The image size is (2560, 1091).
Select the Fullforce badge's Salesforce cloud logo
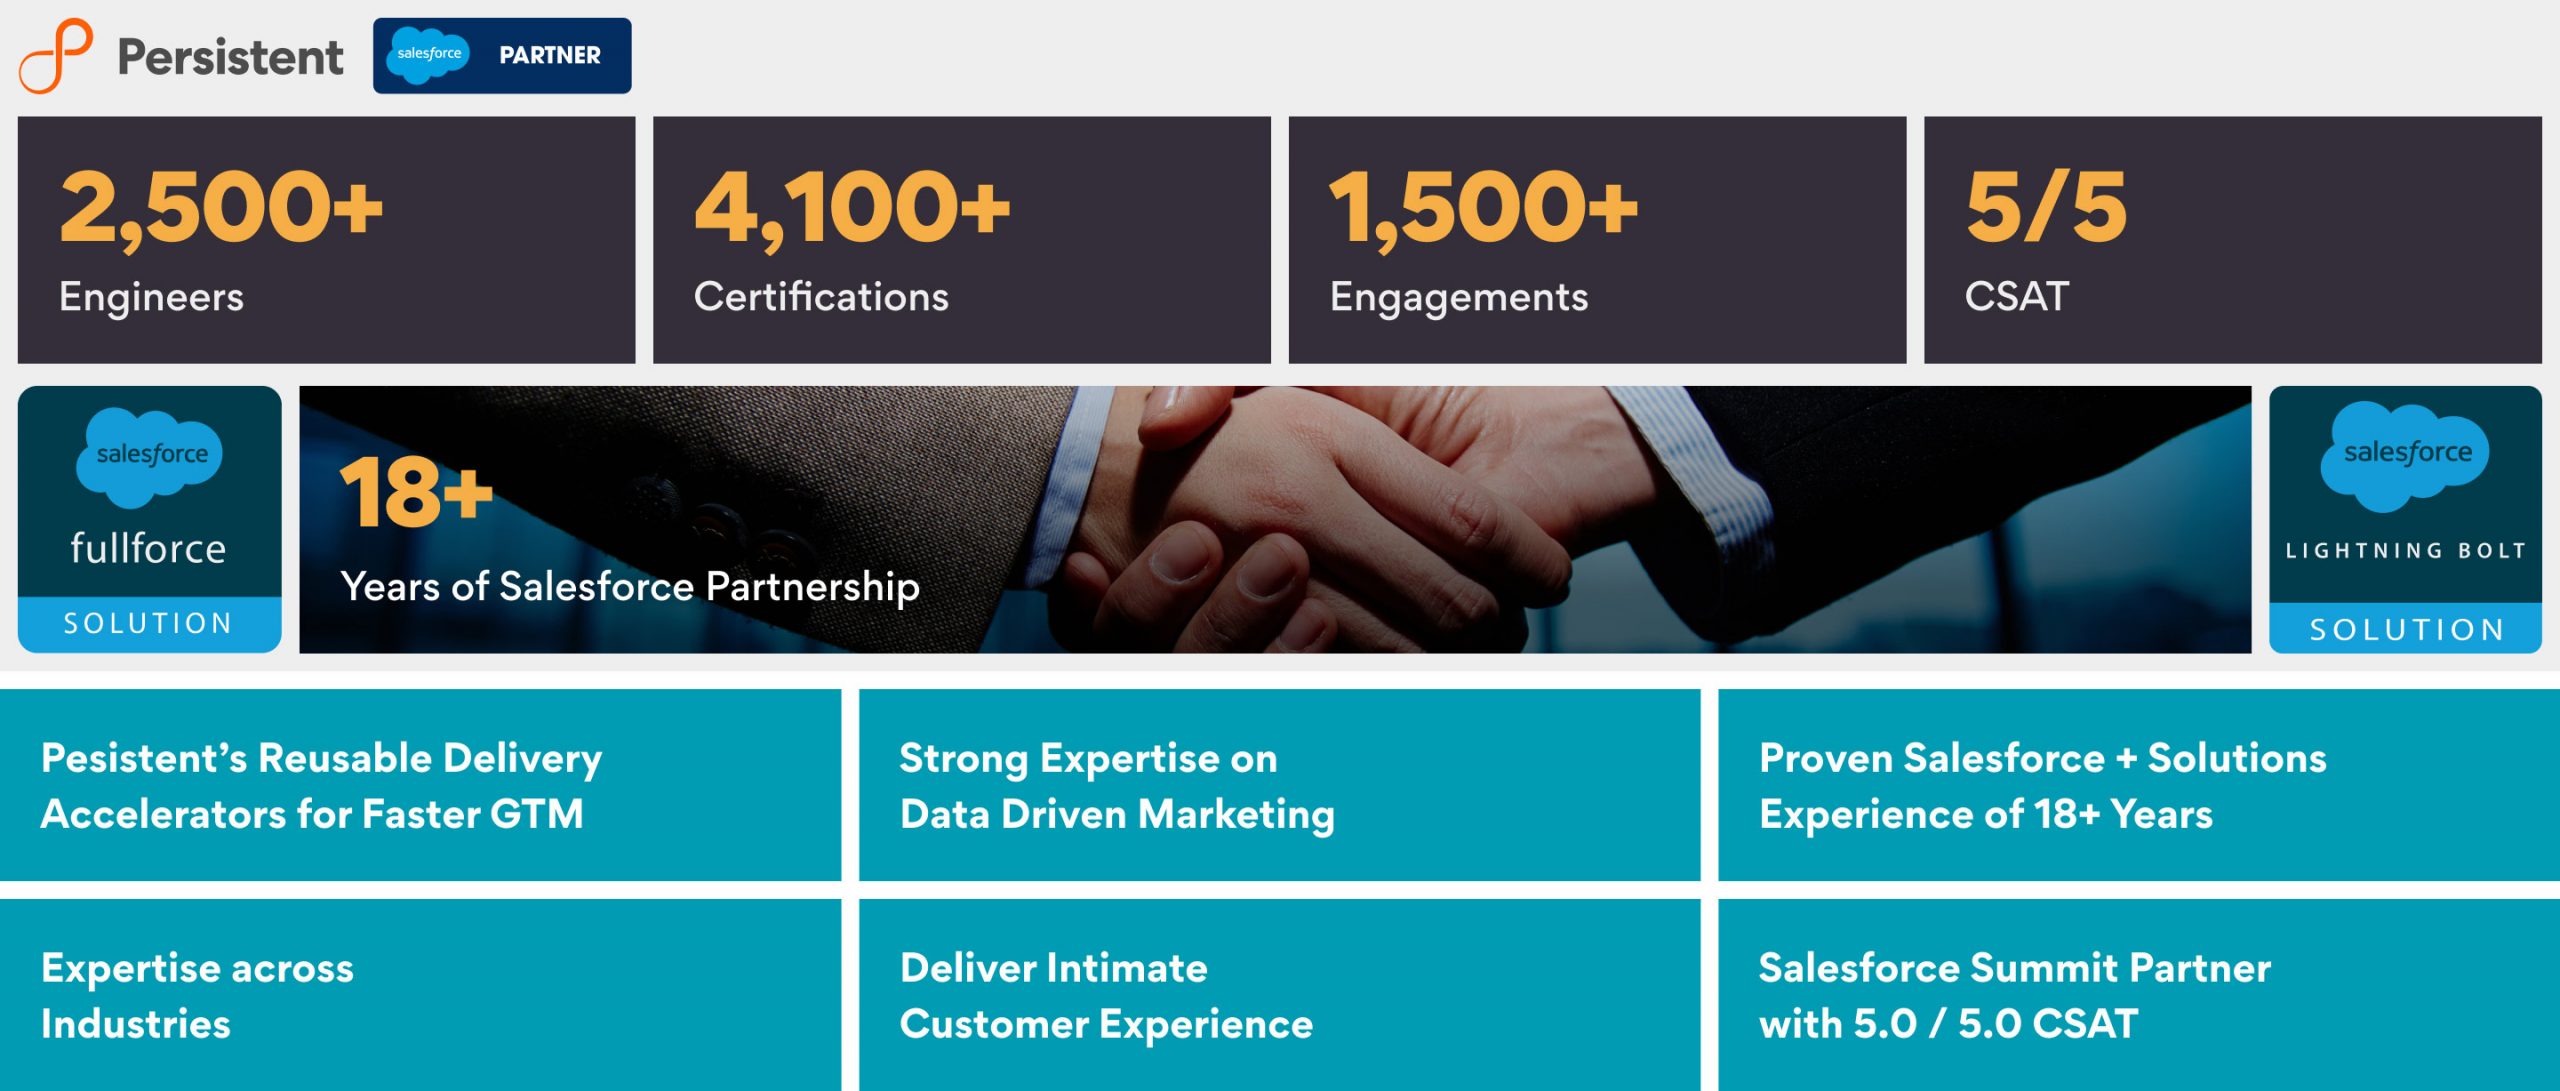[150, 456]
